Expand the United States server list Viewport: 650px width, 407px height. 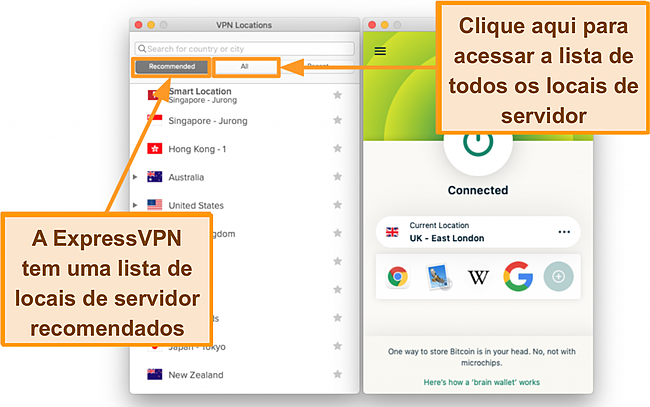[135, 205]
